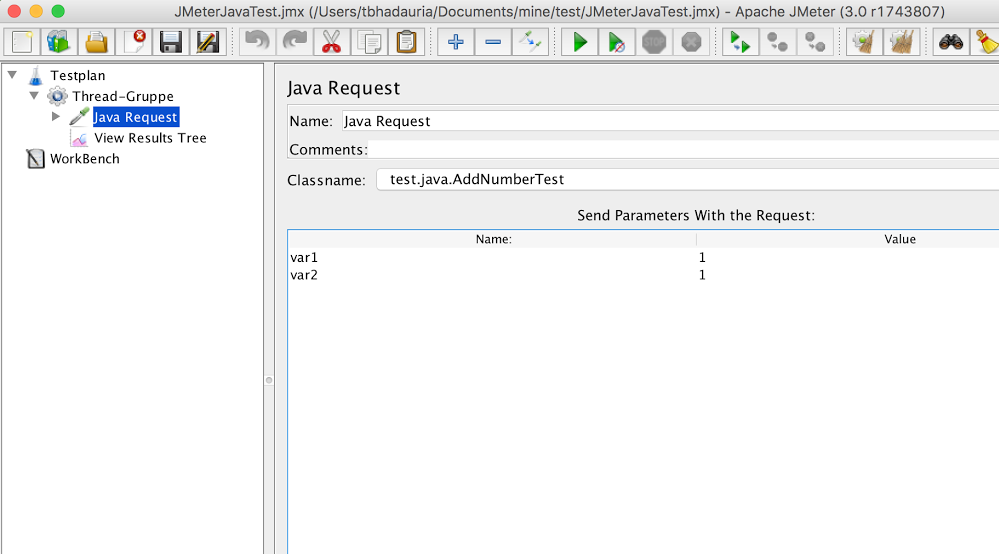This screenshot has height=554, width=999.
Task: Select WorkBench in the tree
Action: pyautogui.click(x=85, y=159)
